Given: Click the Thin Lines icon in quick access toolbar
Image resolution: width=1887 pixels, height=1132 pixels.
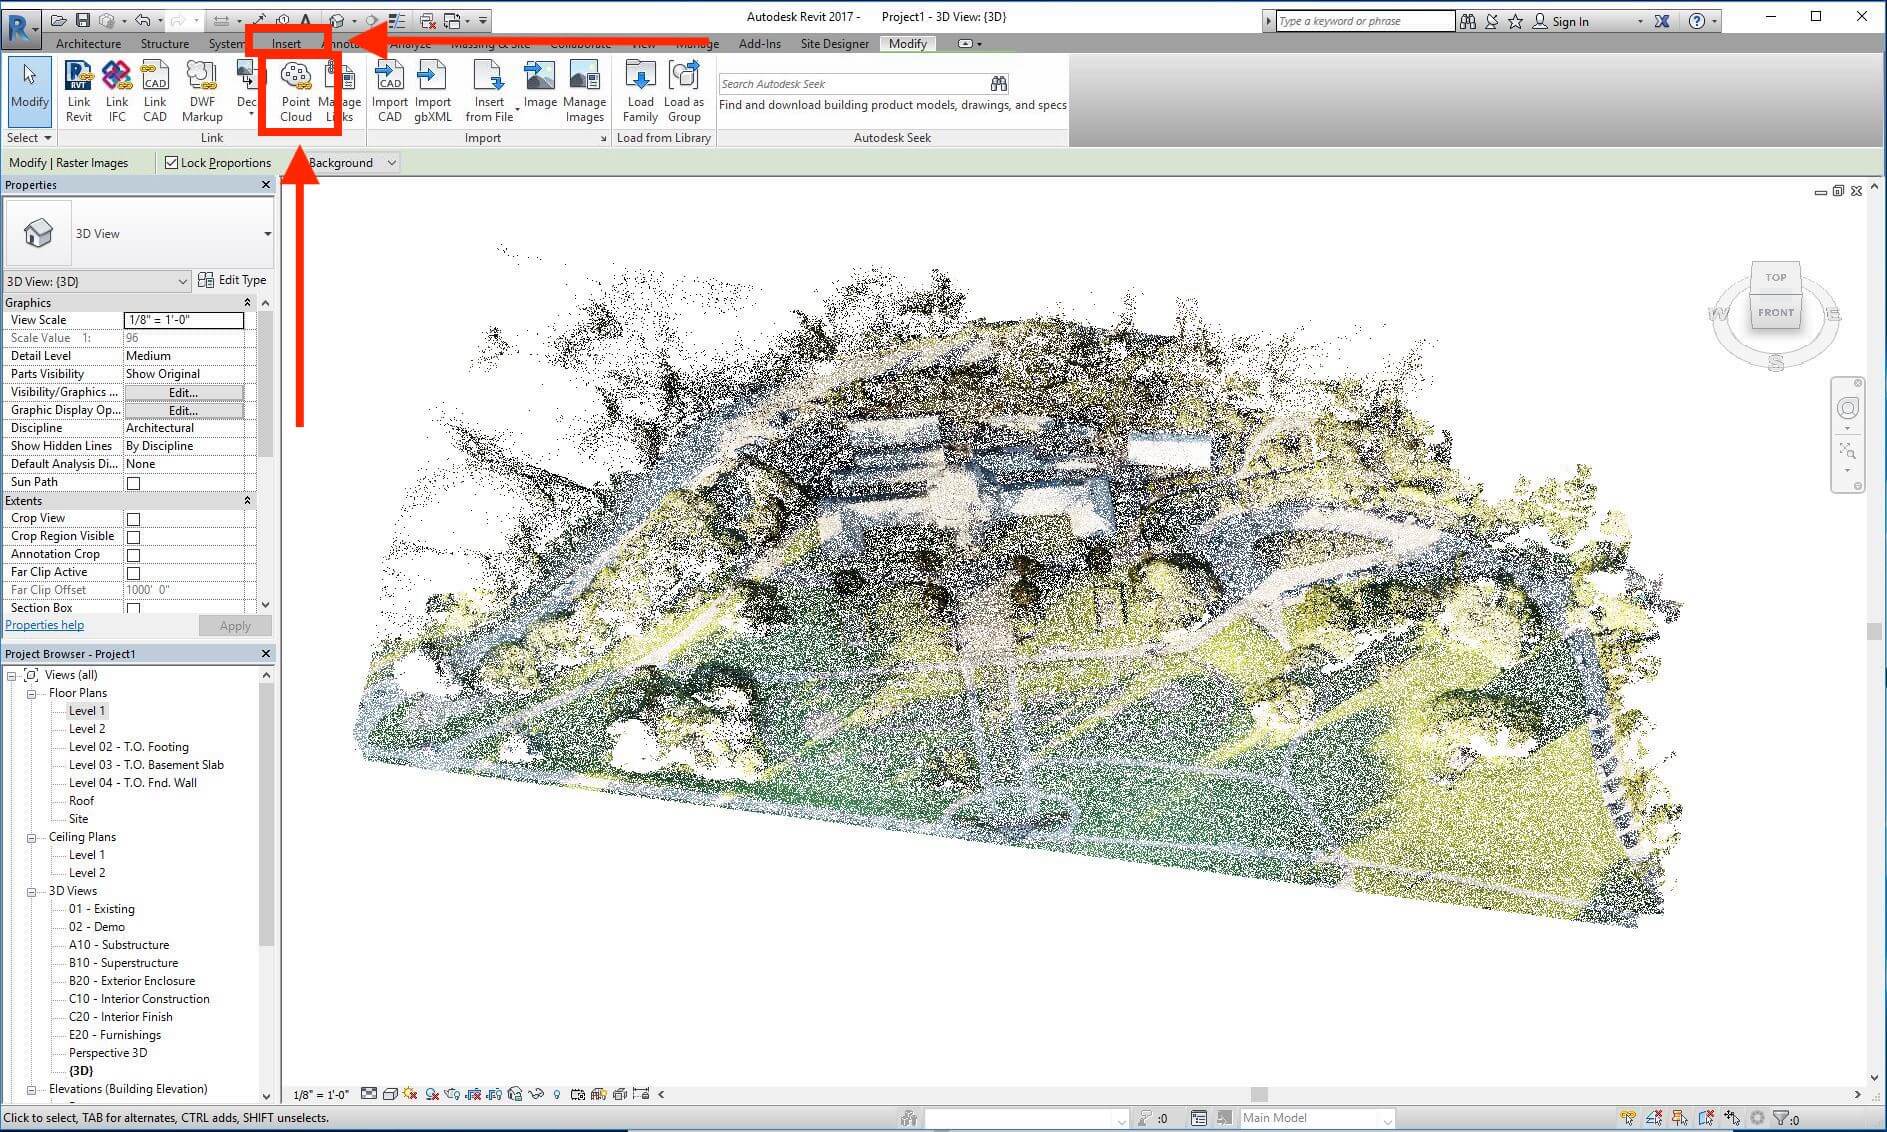Looking at the screenshot, I should click(x=396, y=20).
